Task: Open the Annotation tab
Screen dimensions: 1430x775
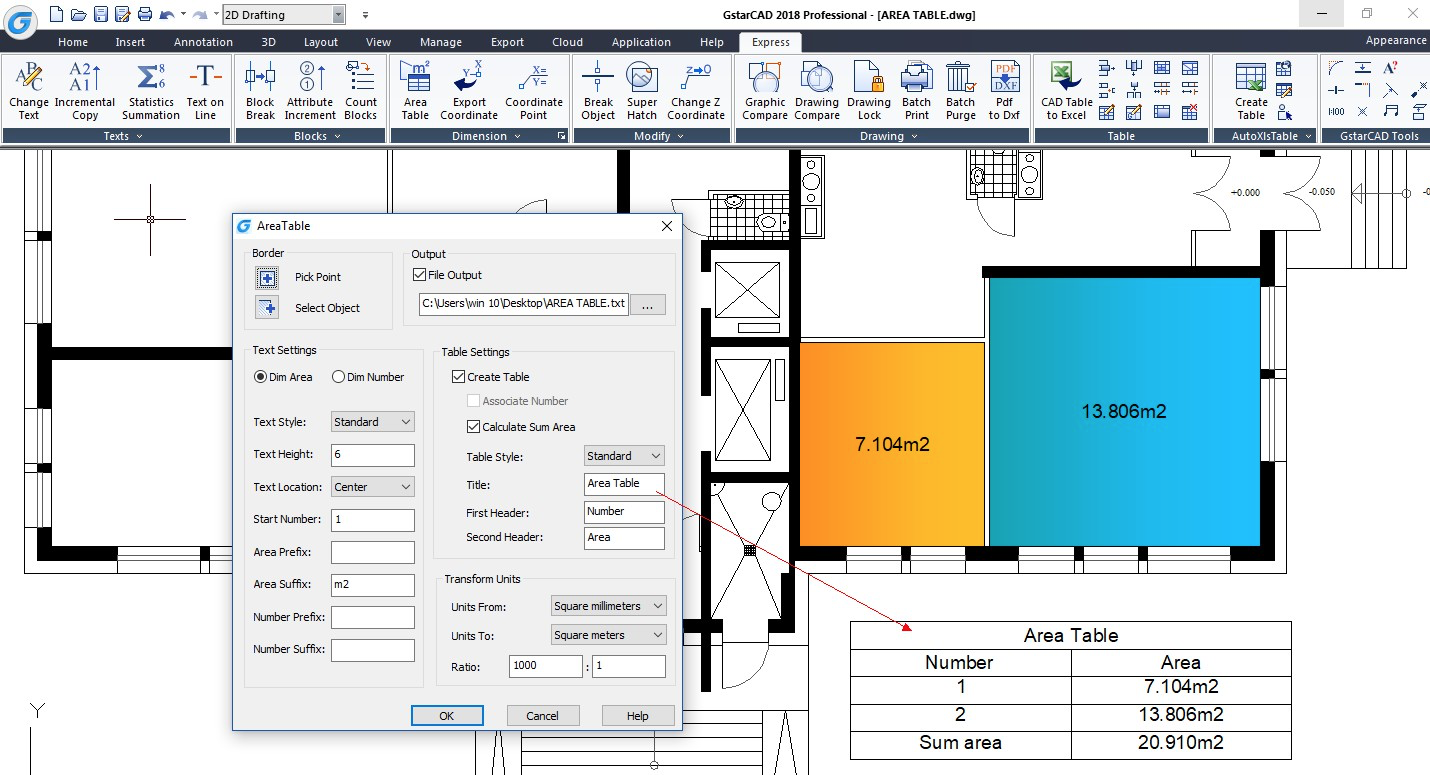Action: tap(203, 42)
